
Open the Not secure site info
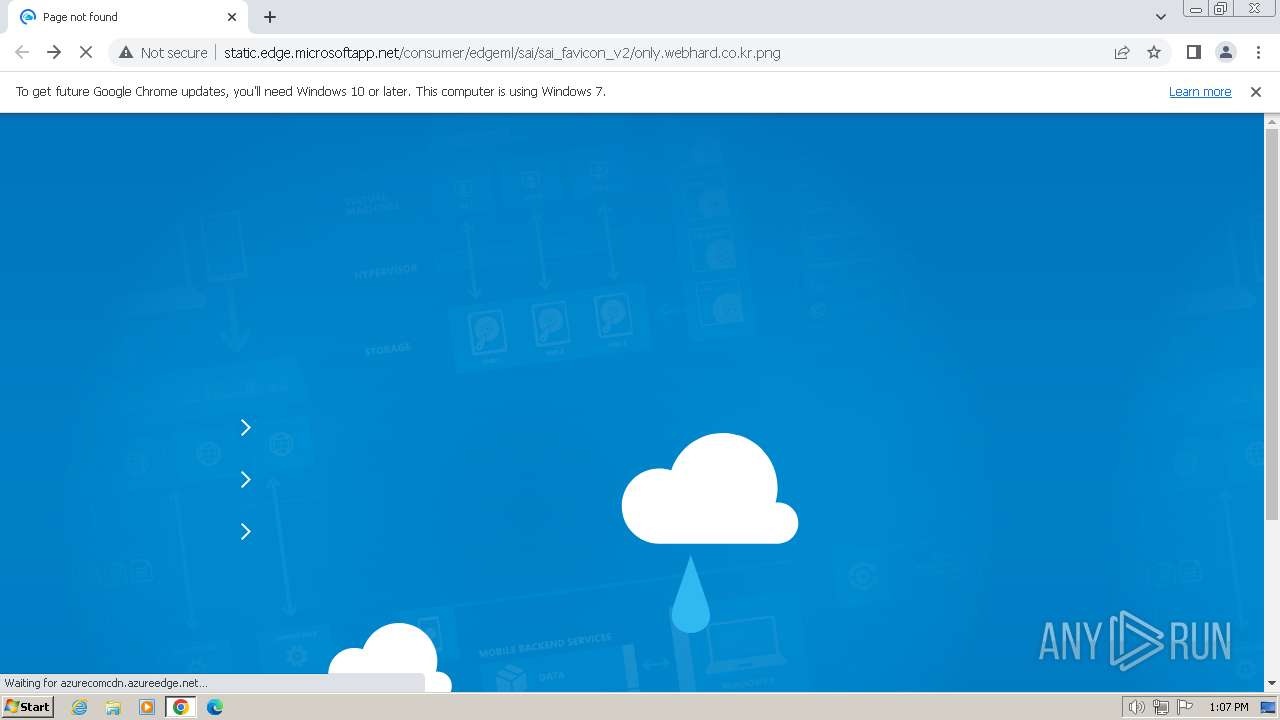point(163,52)
